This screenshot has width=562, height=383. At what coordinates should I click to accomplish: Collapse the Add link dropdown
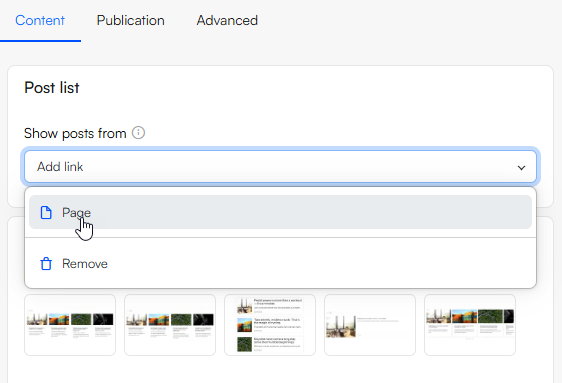click(280, 167)
